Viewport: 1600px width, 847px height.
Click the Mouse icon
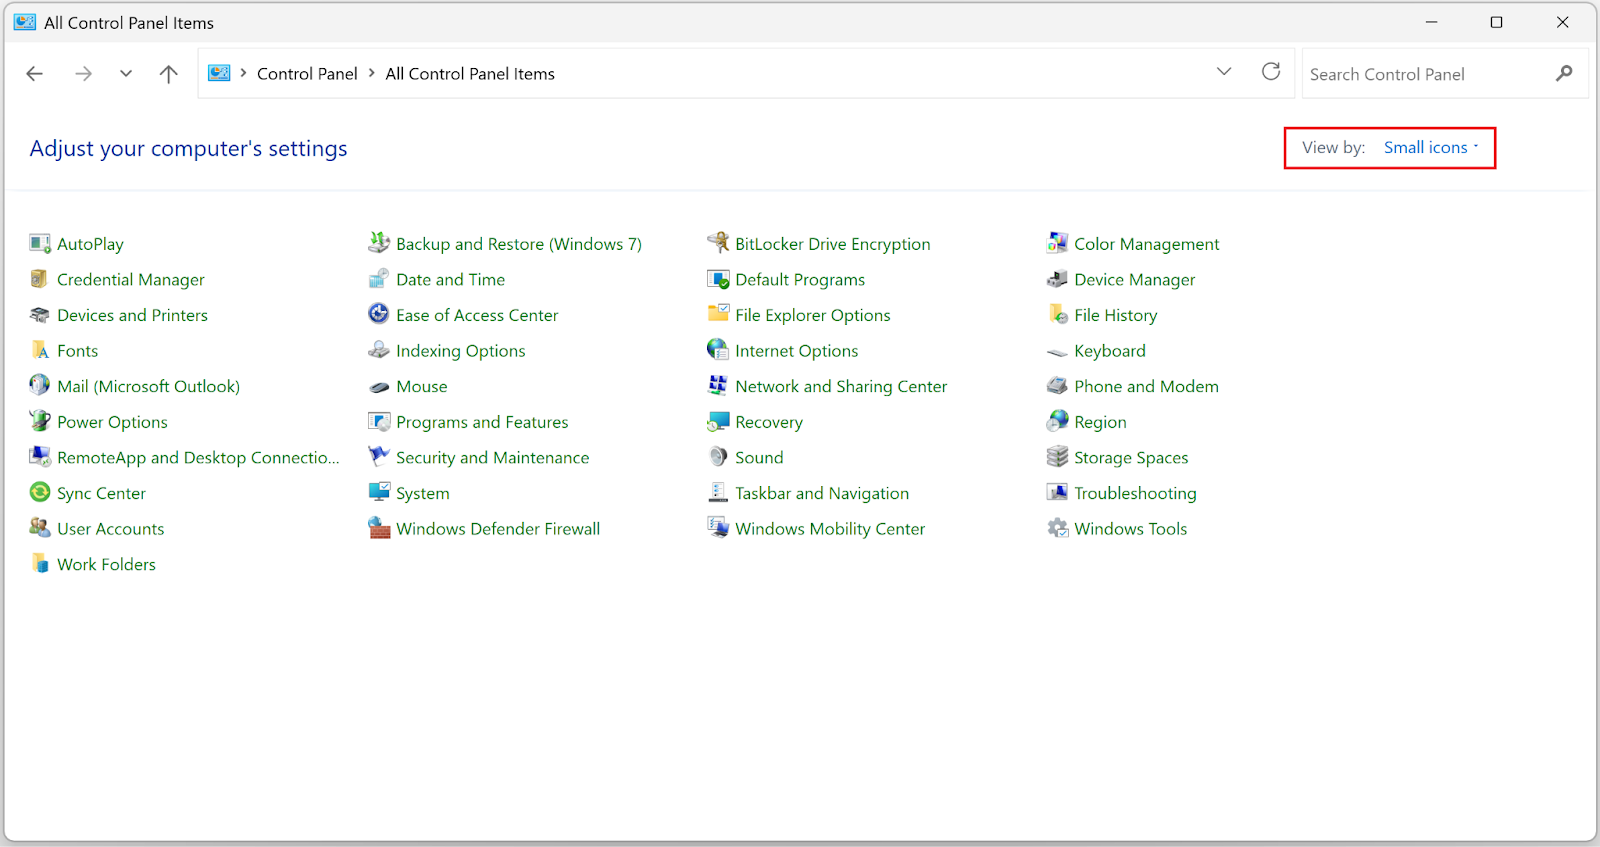[x=379, y=386]
